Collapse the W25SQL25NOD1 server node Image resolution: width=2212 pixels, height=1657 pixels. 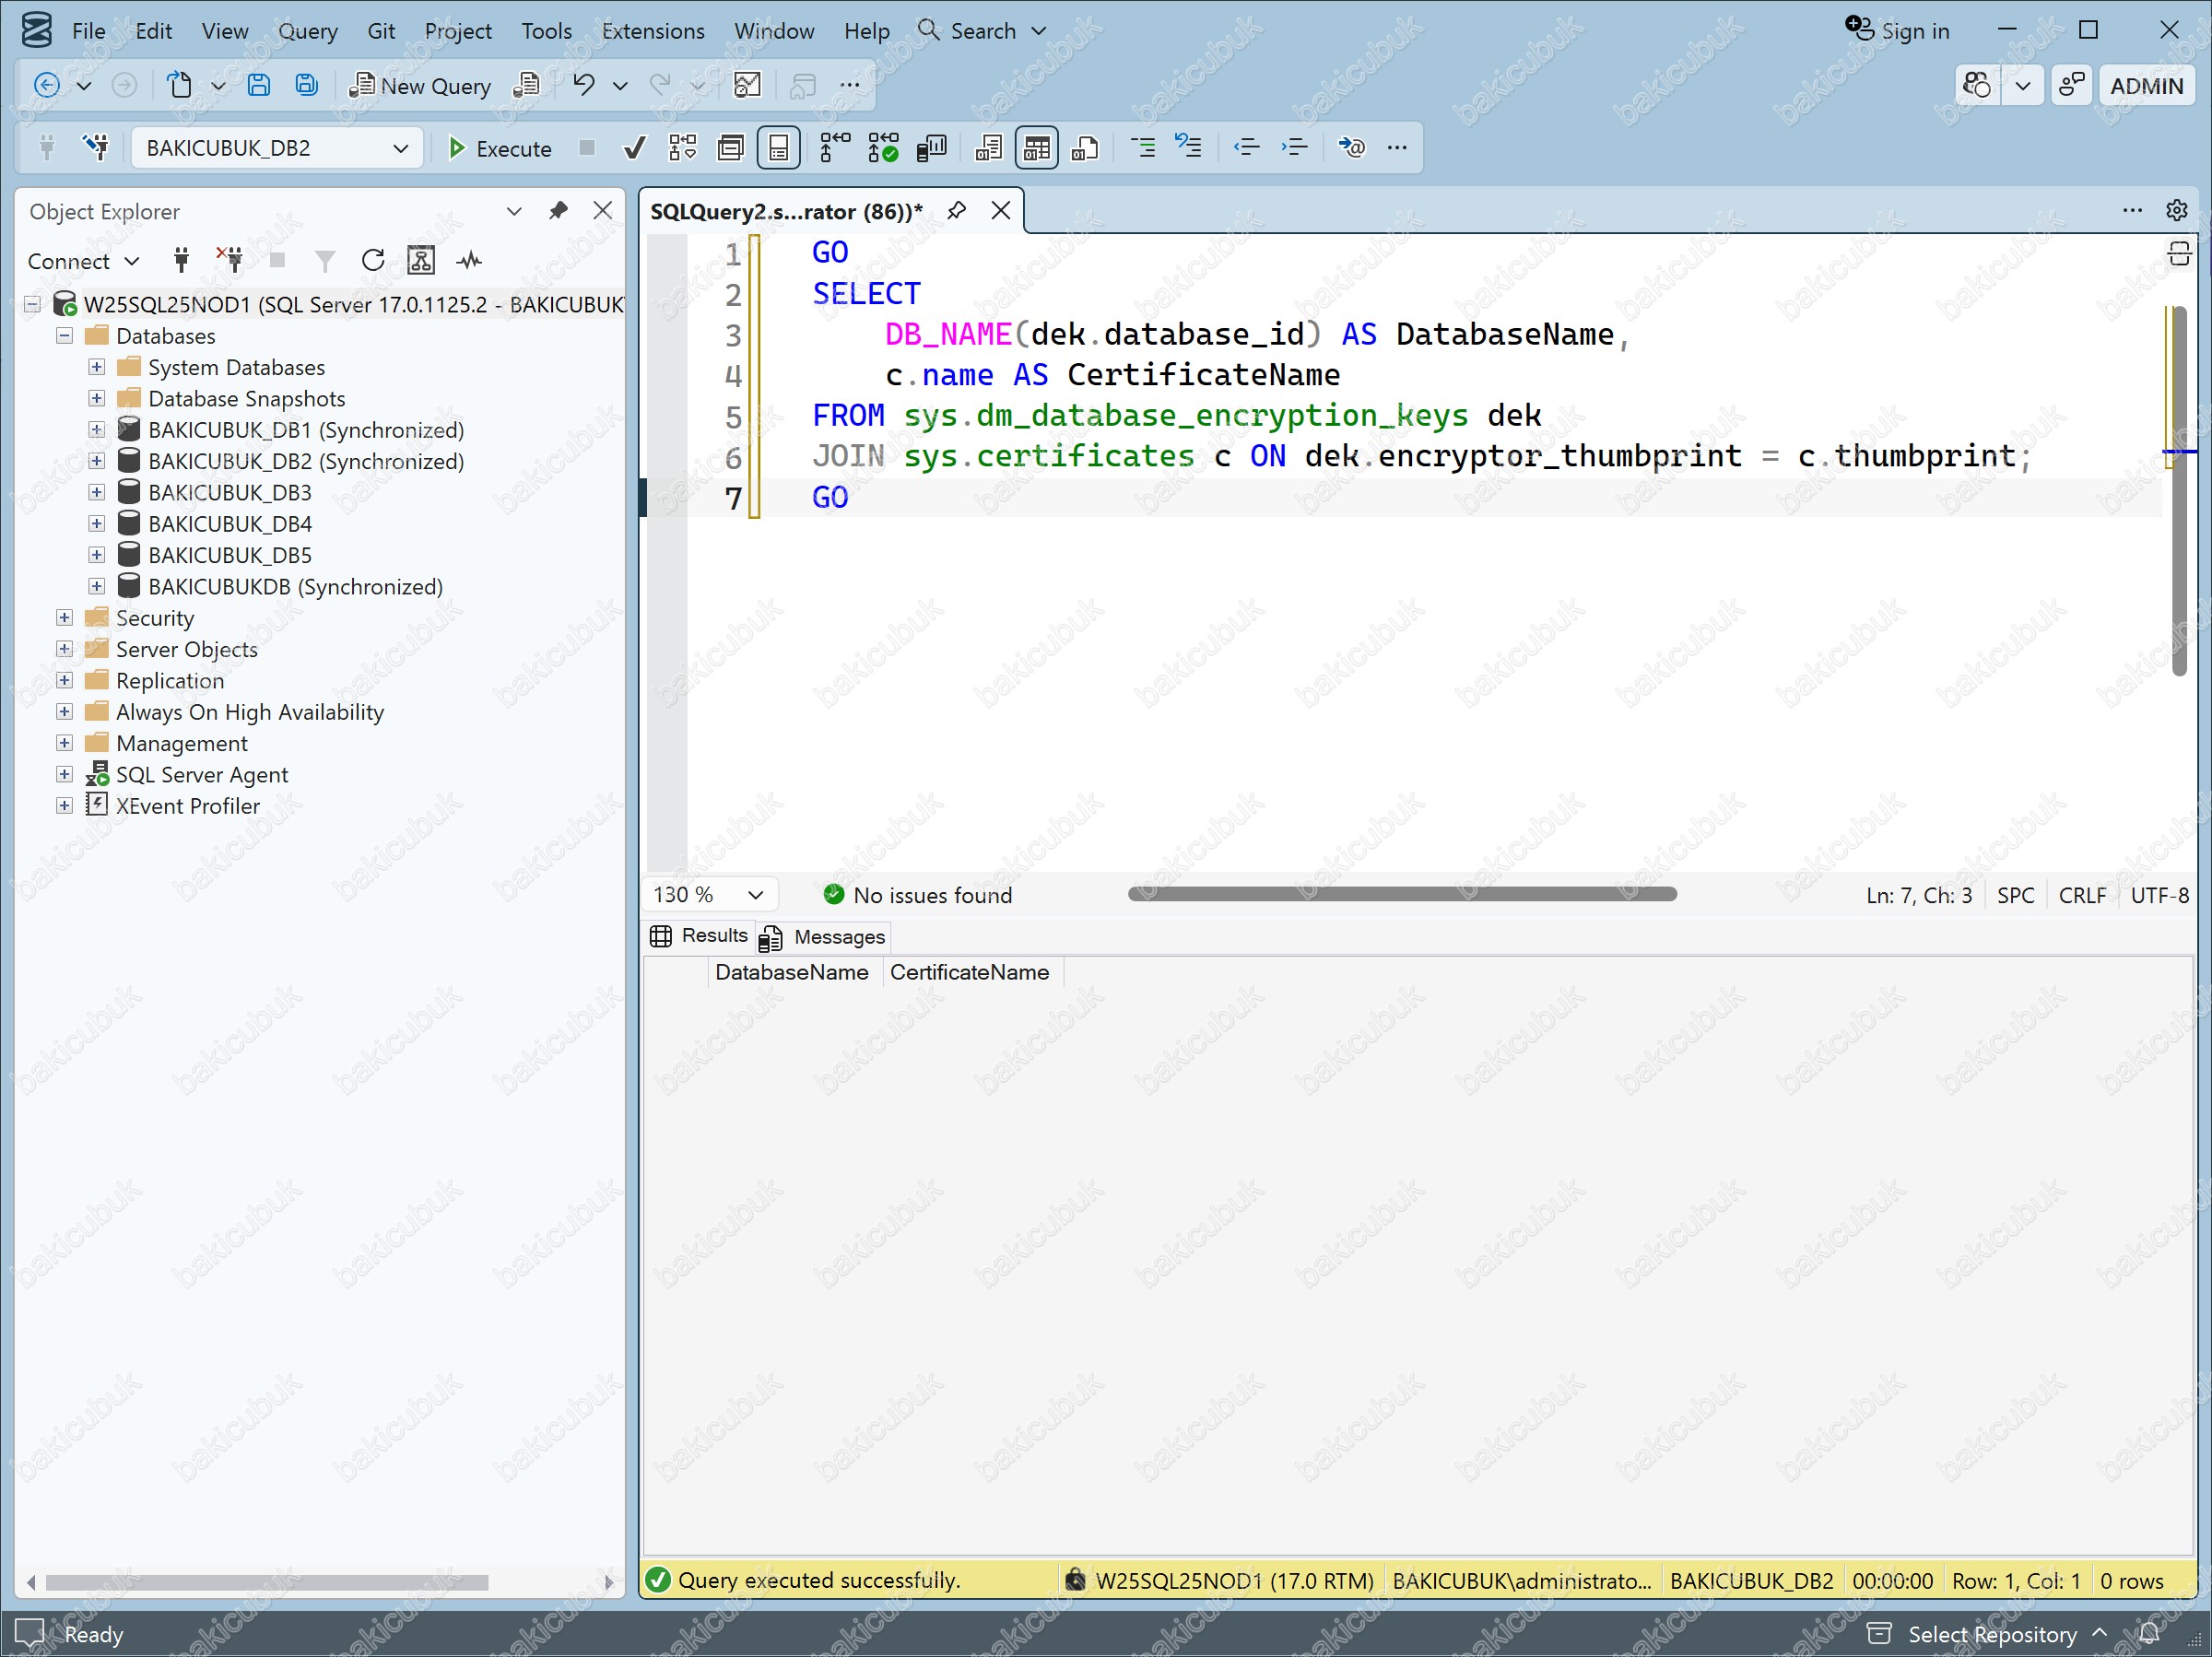click(x=32, y=305)
